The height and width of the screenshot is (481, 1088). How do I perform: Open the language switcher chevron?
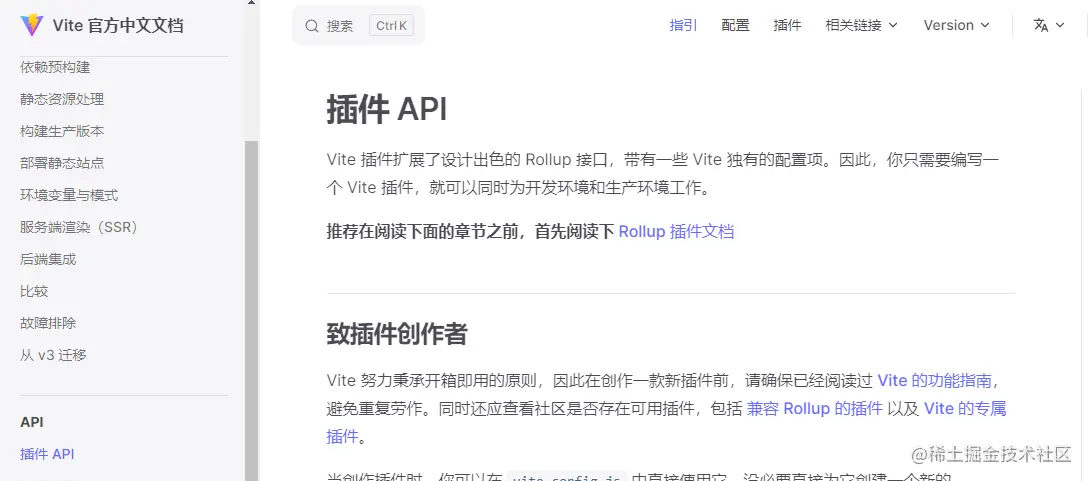pyautogui.click(x=1060, y=26)
